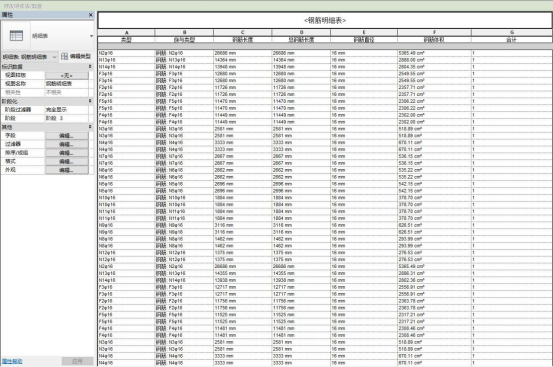Image resolution: width=553 pixels, height=367 pixels.
Task: Collapse the 标识数据 section
Action: tap(90, 66)
